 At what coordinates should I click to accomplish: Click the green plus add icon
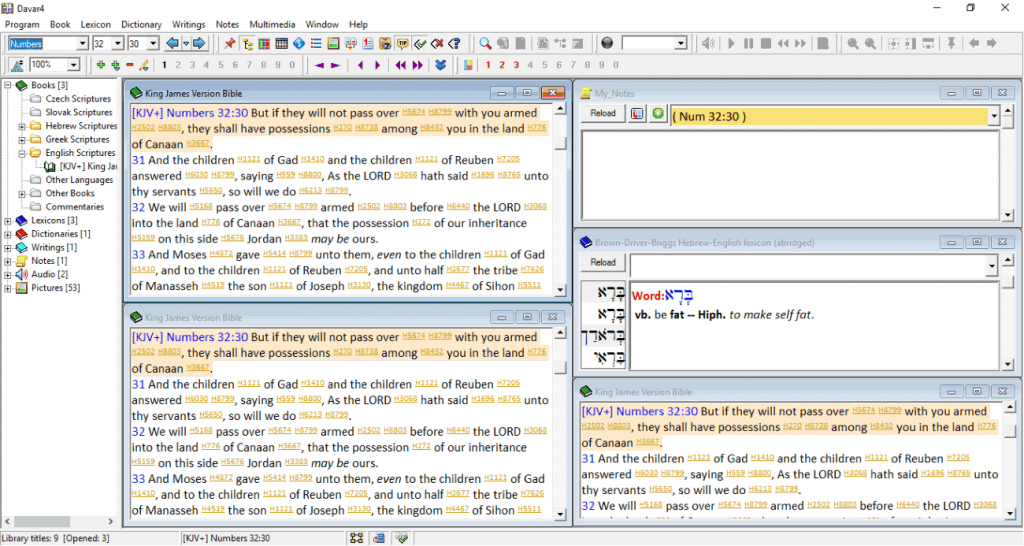[100, 65]
